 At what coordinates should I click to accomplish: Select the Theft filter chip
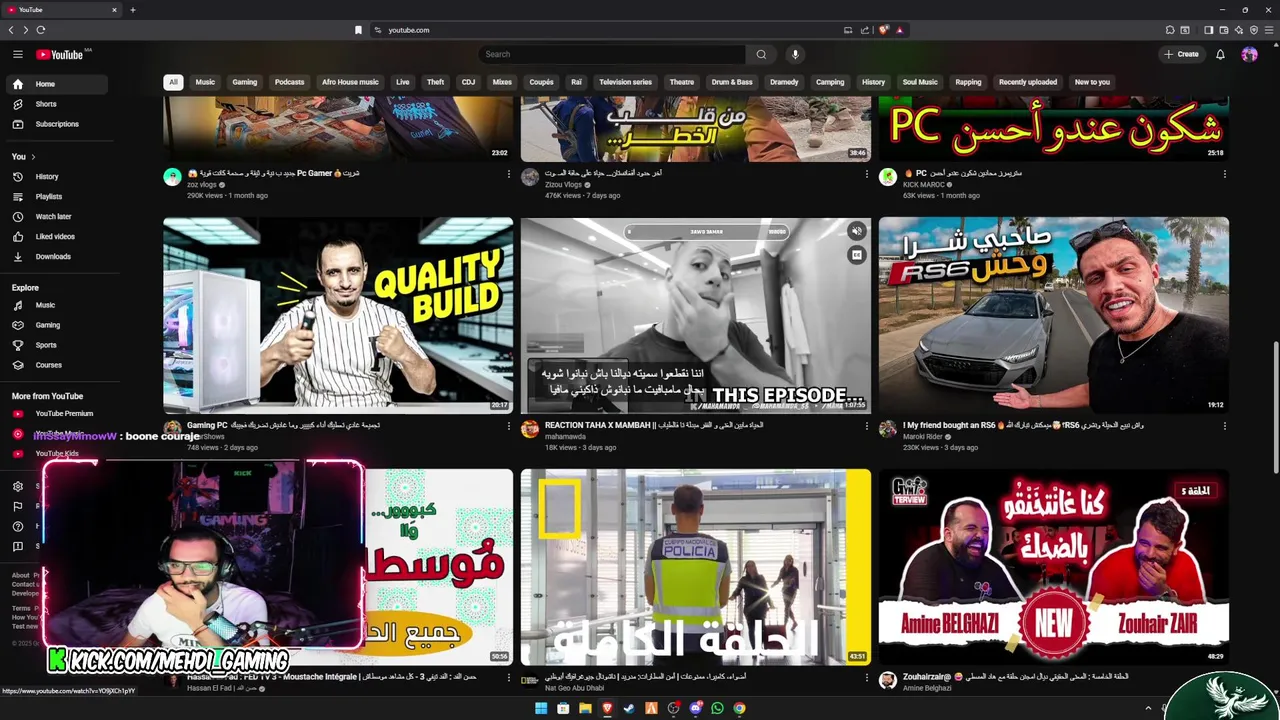coord(435,82)
